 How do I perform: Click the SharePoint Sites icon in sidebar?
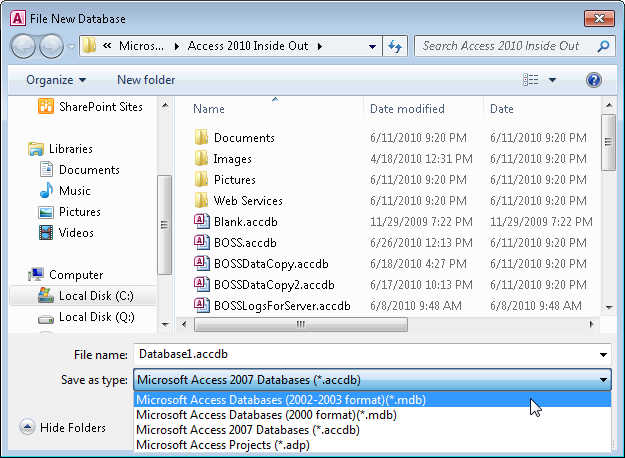(x=46, y=106)
